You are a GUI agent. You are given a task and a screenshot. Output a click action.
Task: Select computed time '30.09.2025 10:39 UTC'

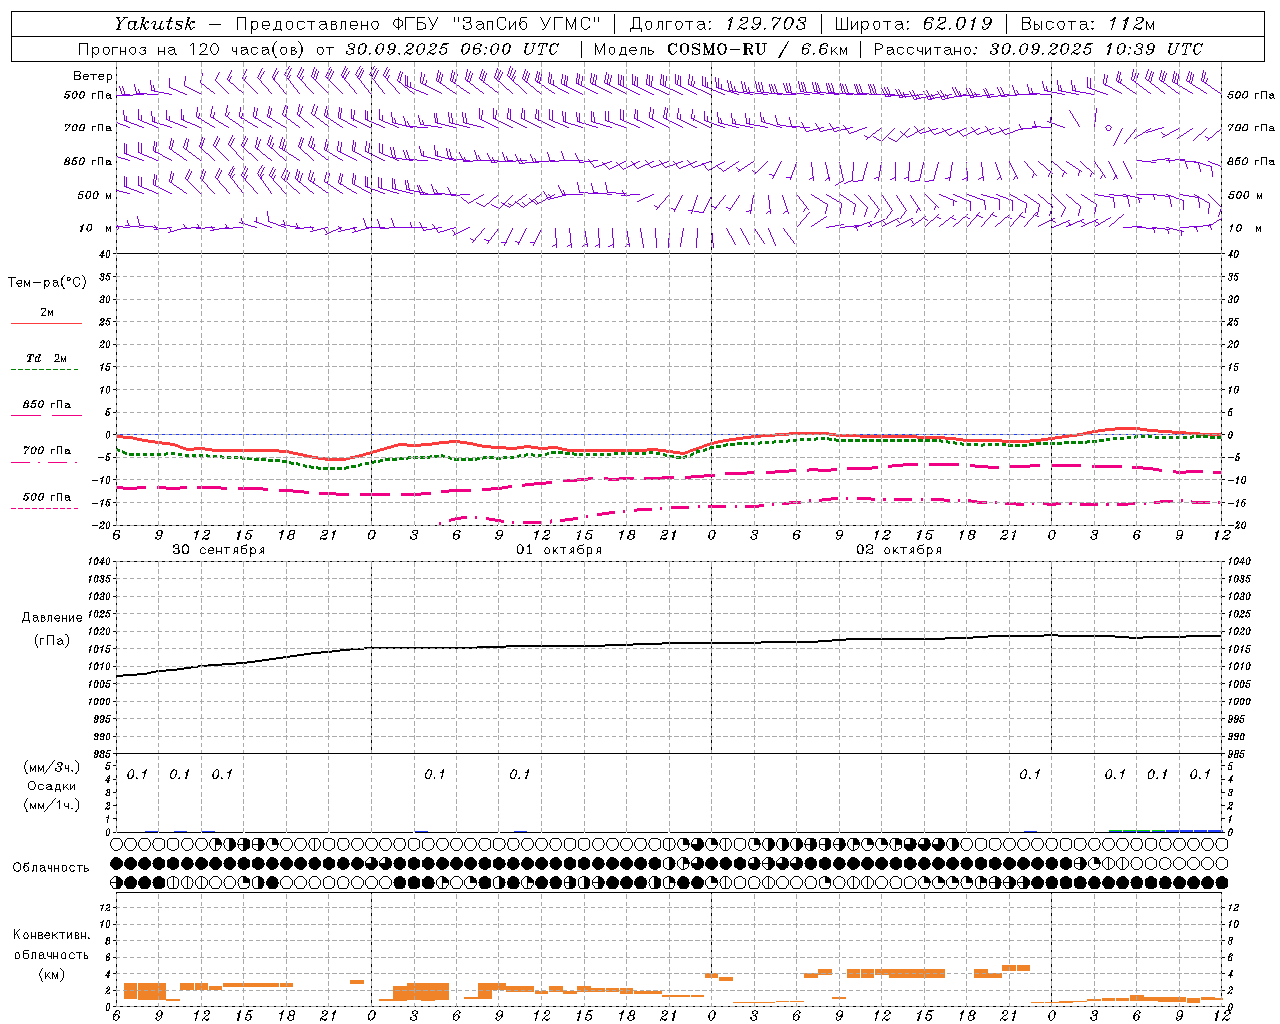click(1096, 49)
